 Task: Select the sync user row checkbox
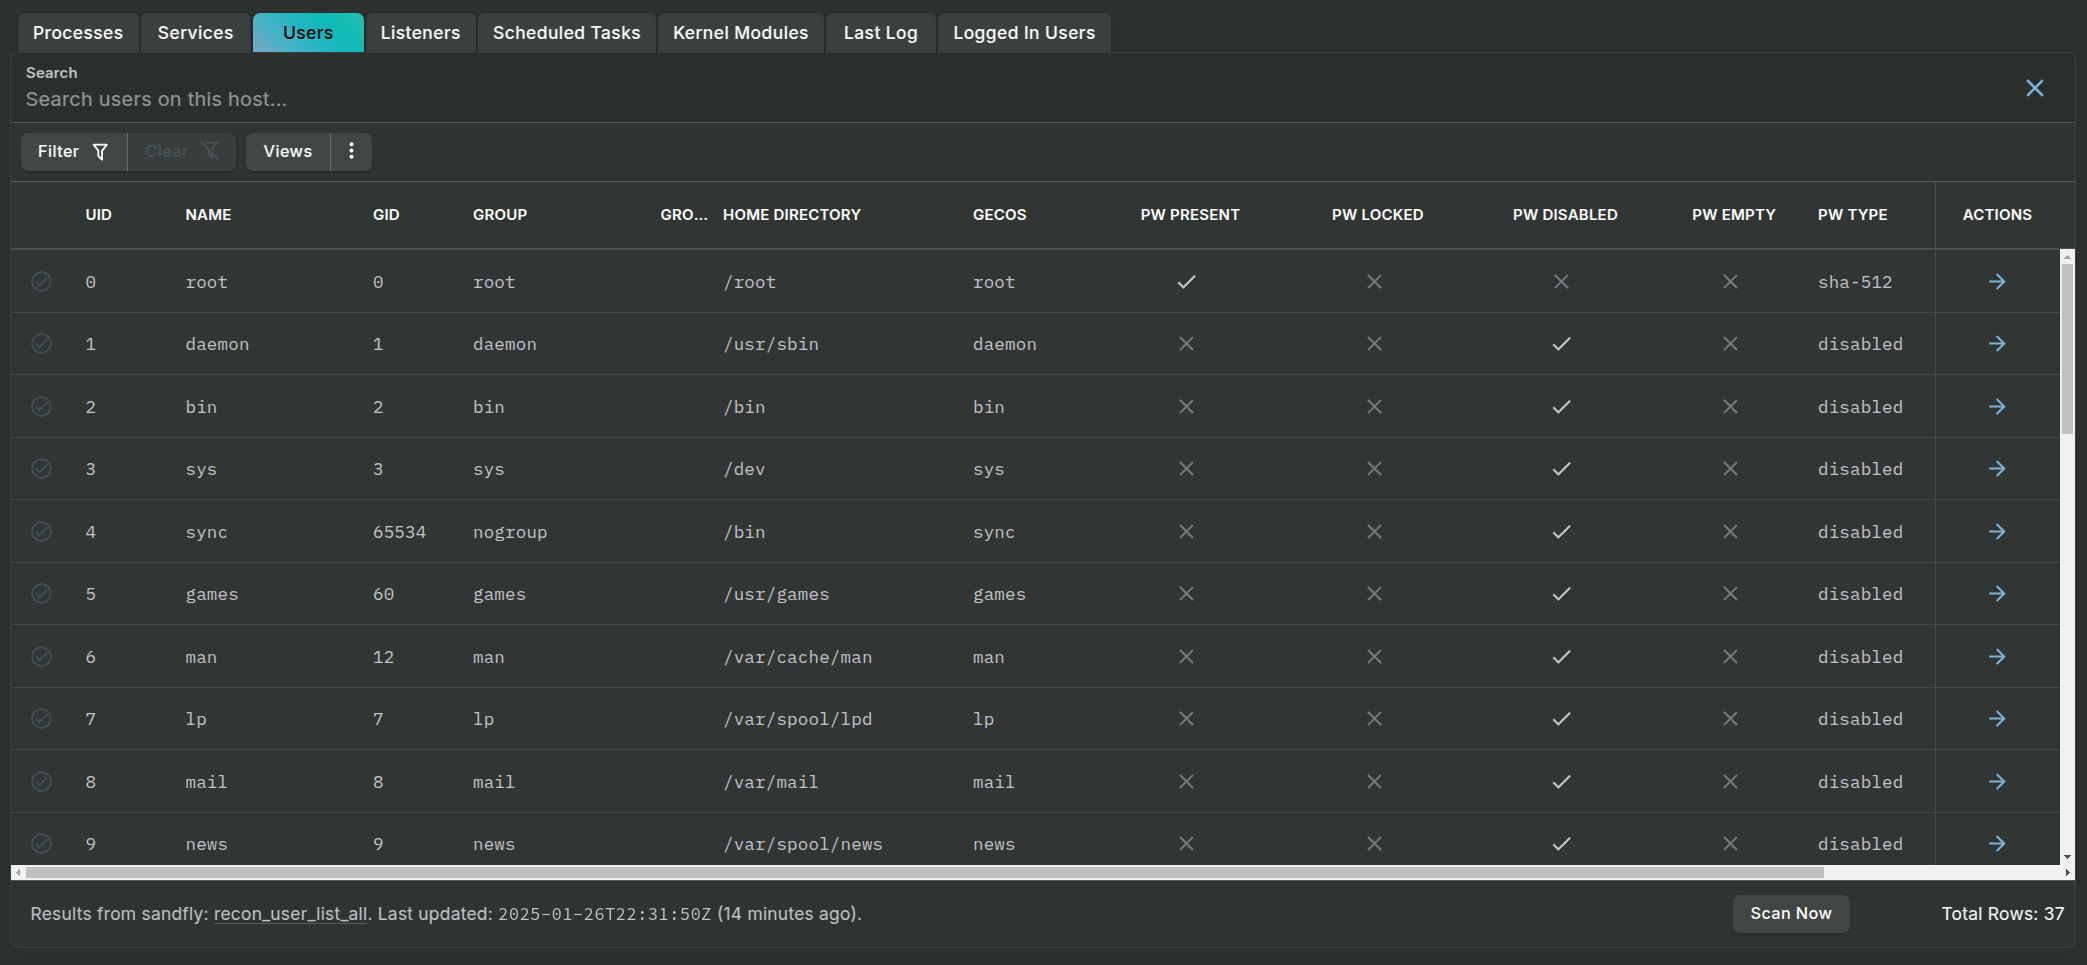click(41, 532)
